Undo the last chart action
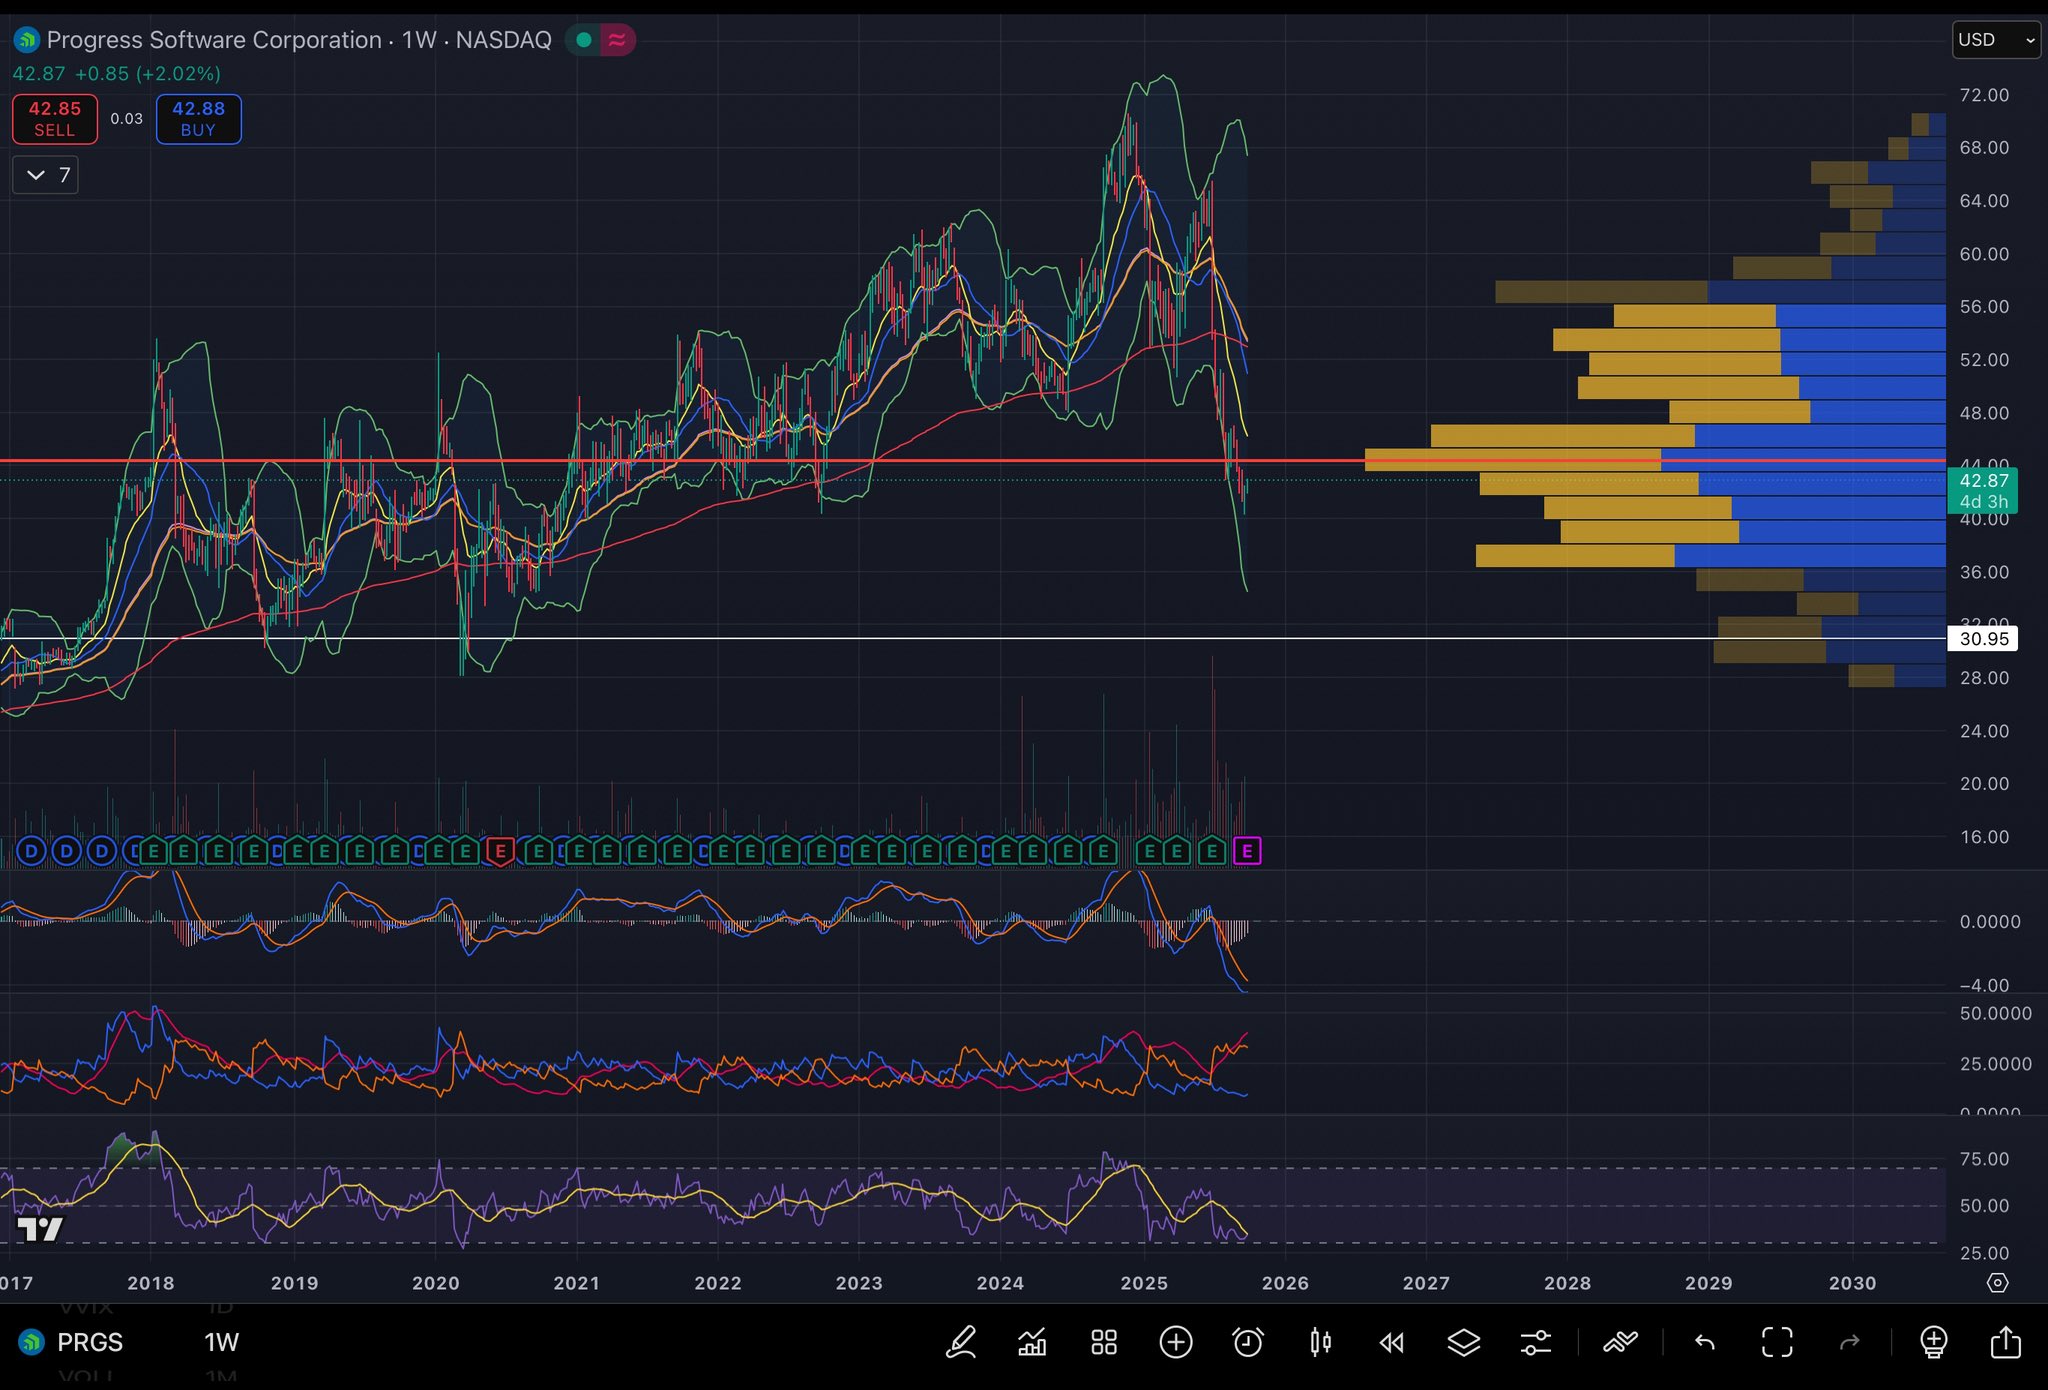 click(1705, 1342)
